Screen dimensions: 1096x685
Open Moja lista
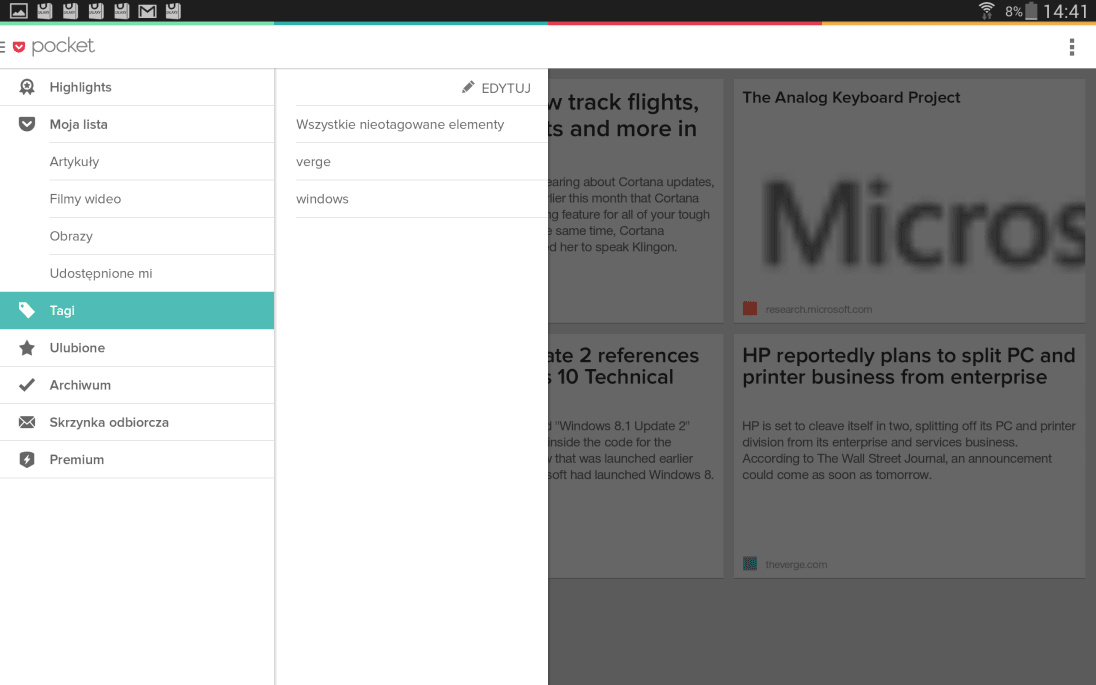click(x=137, y=124)
